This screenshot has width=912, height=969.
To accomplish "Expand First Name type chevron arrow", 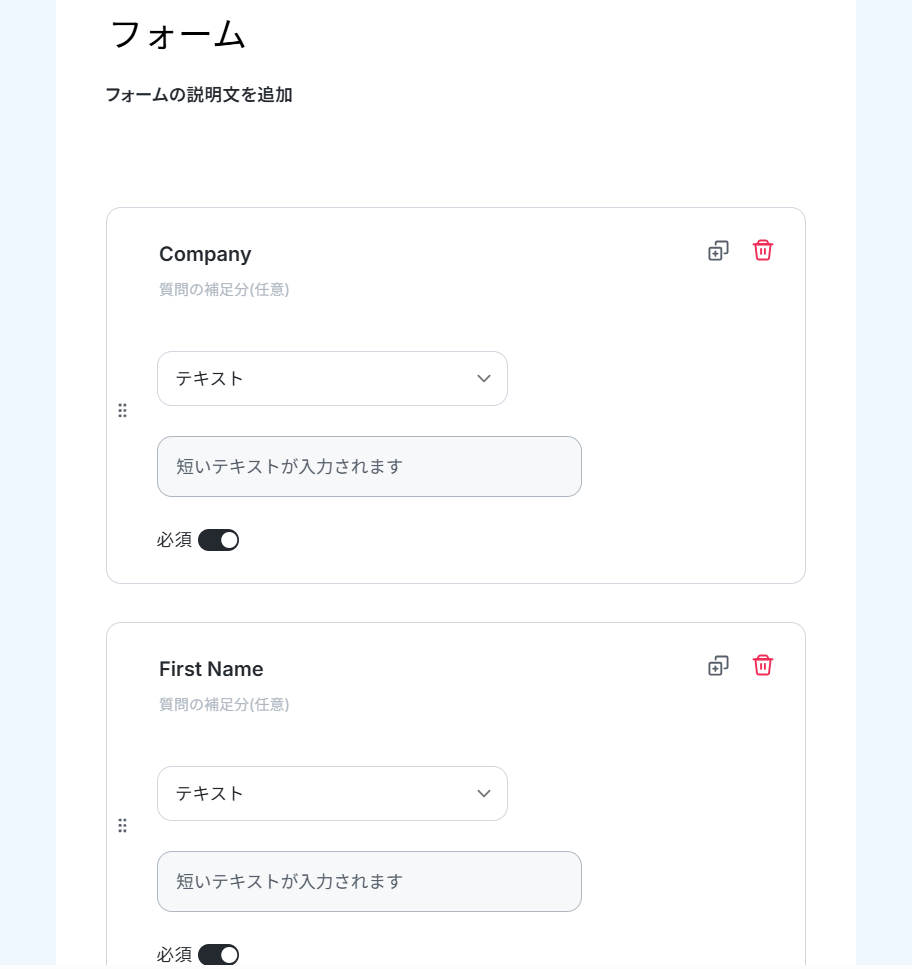I will pos(484,793).
